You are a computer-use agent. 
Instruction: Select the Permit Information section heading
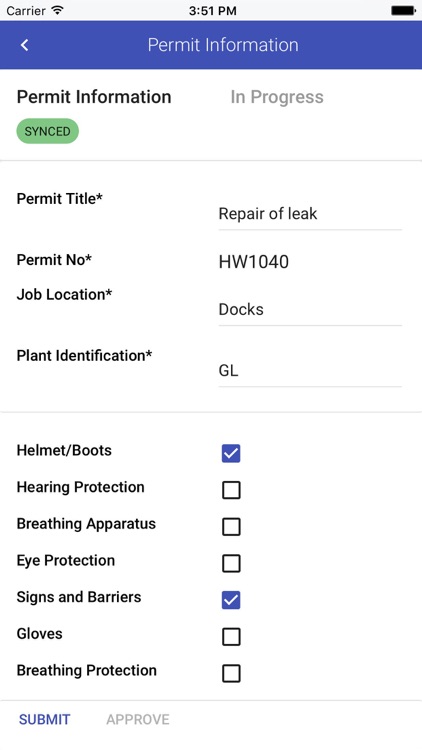(94, 97)
